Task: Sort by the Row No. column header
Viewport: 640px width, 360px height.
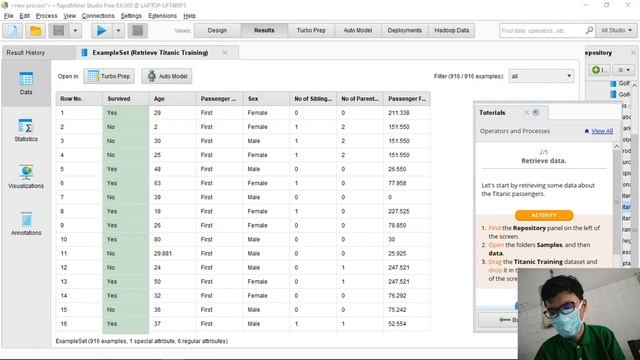Action: (x=79, y=99)
